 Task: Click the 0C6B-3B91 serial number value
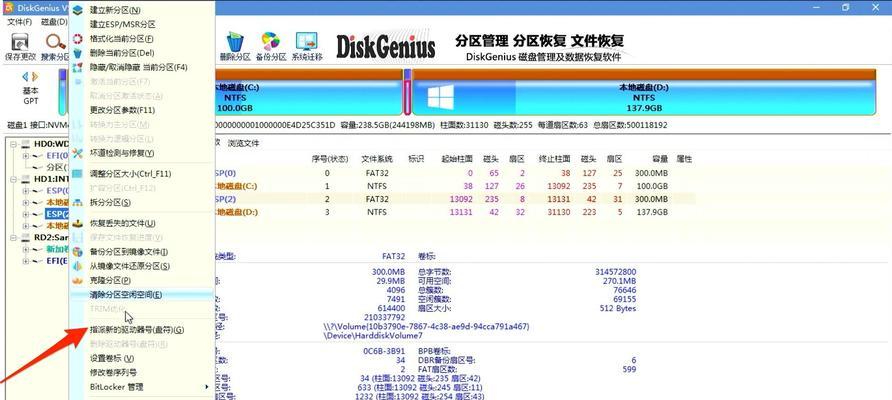384,351
